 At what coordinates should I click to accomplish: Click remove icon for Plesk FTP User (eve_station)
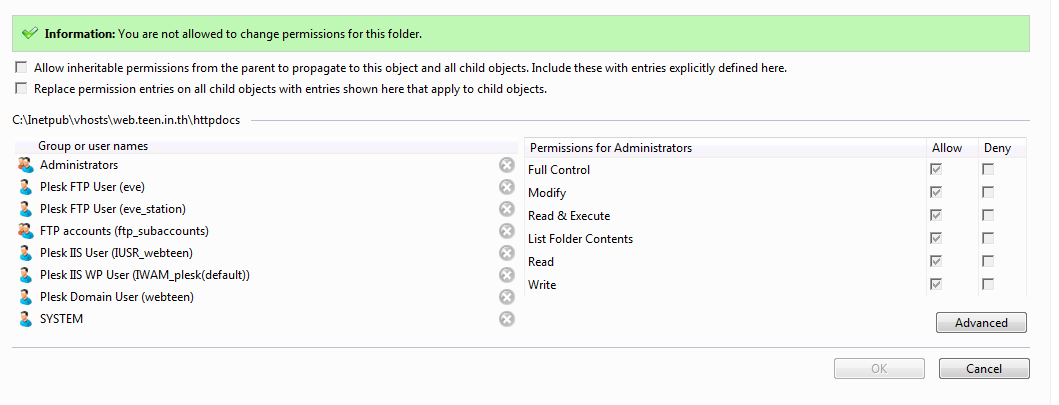(507, 209)
